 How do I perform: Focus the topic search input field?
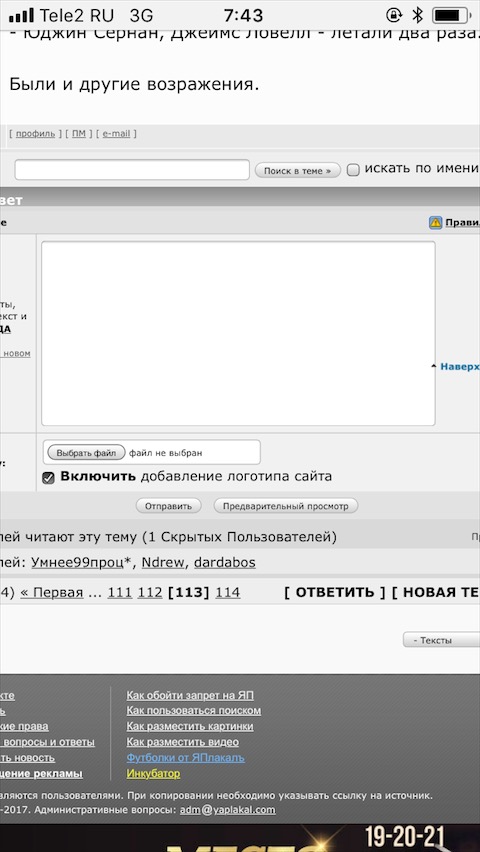click(132, 170)
